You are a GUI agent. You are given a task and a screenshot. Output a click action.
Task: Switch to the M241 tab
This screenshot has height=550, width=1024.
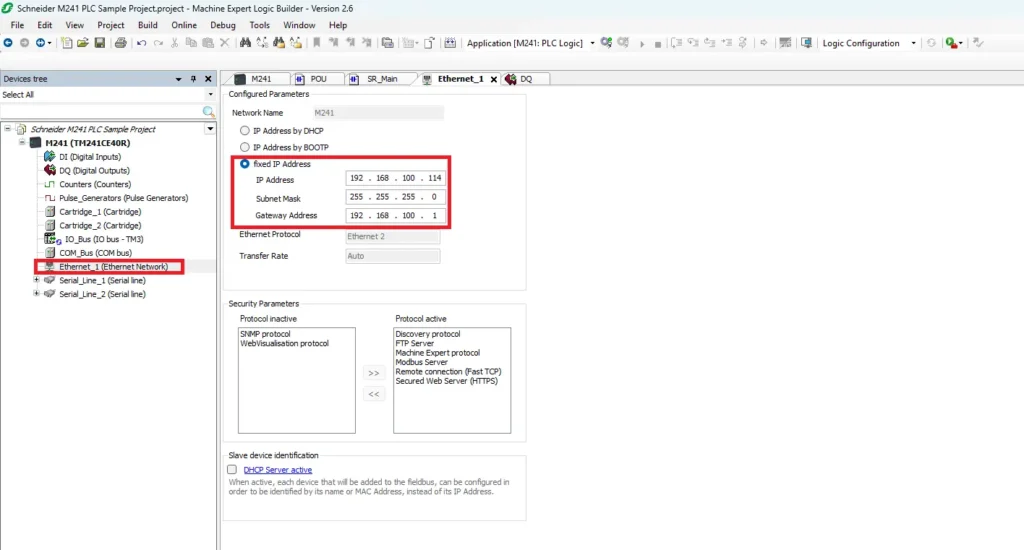[x=261, y=79]
